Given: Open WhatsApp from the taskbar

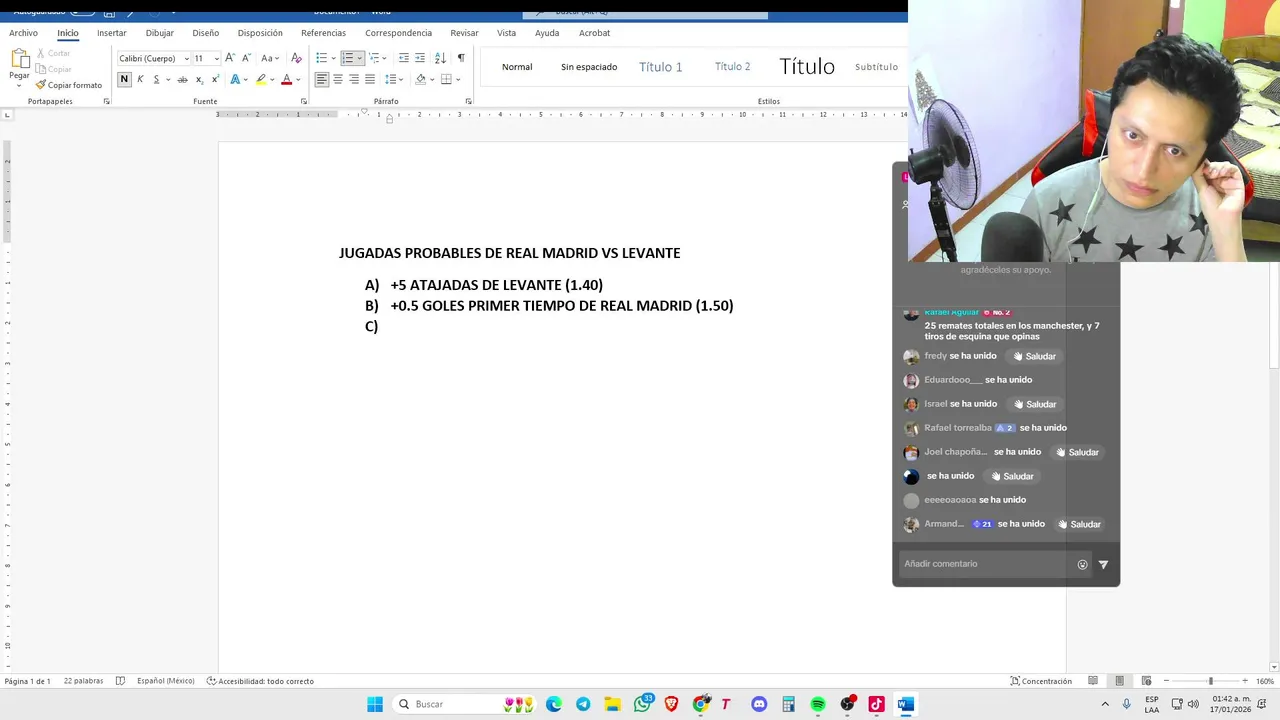Looking at the screenshot, I should click(643, 704).
